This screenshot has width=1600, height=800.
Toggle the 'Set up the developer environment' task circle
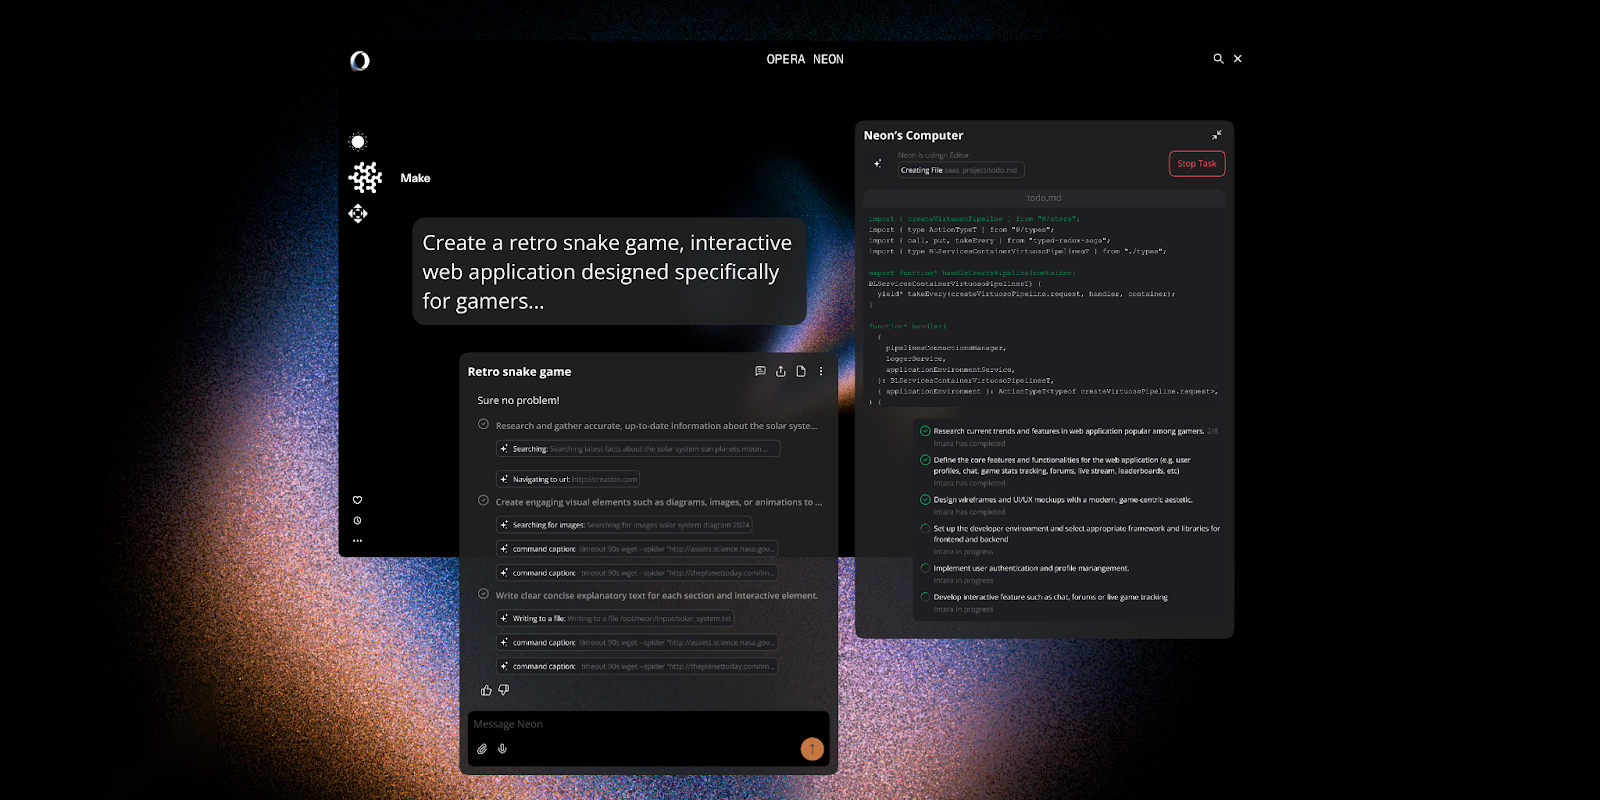(x=925, y=528)
